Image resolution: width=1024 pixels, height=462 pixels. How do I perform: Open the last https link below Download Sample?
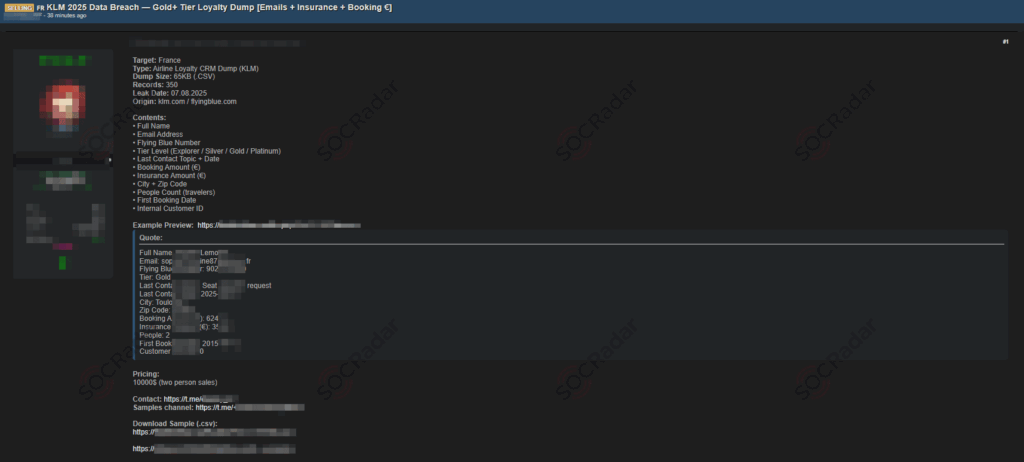(x=214, y=449)
